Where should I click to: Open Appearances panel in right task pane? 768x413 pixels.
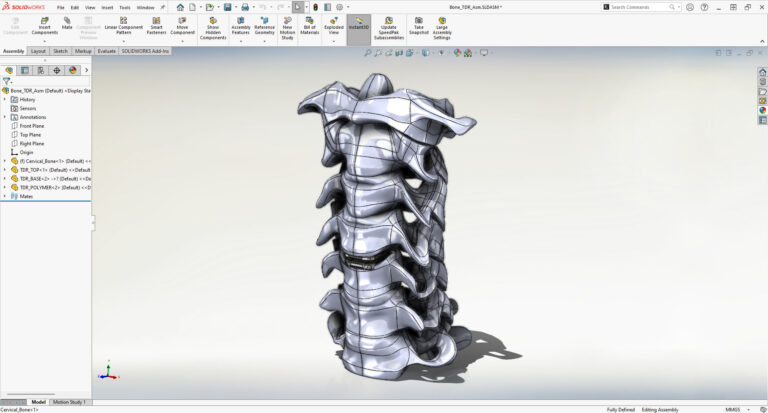coord(762,110)
